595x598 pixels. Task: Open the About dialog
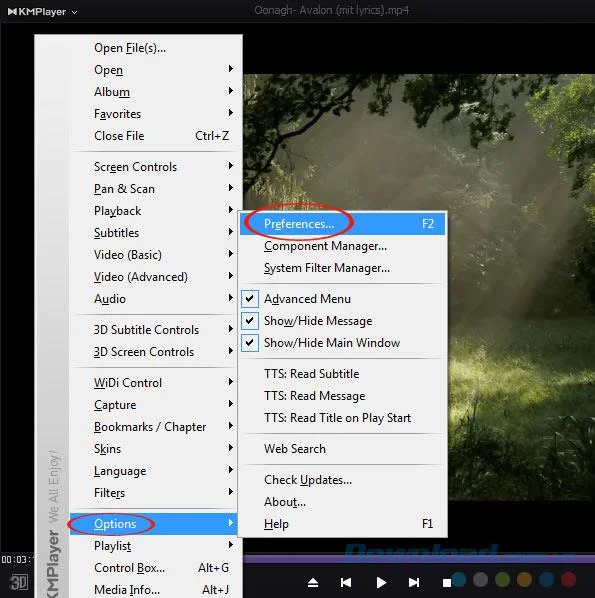click(343, 502)
